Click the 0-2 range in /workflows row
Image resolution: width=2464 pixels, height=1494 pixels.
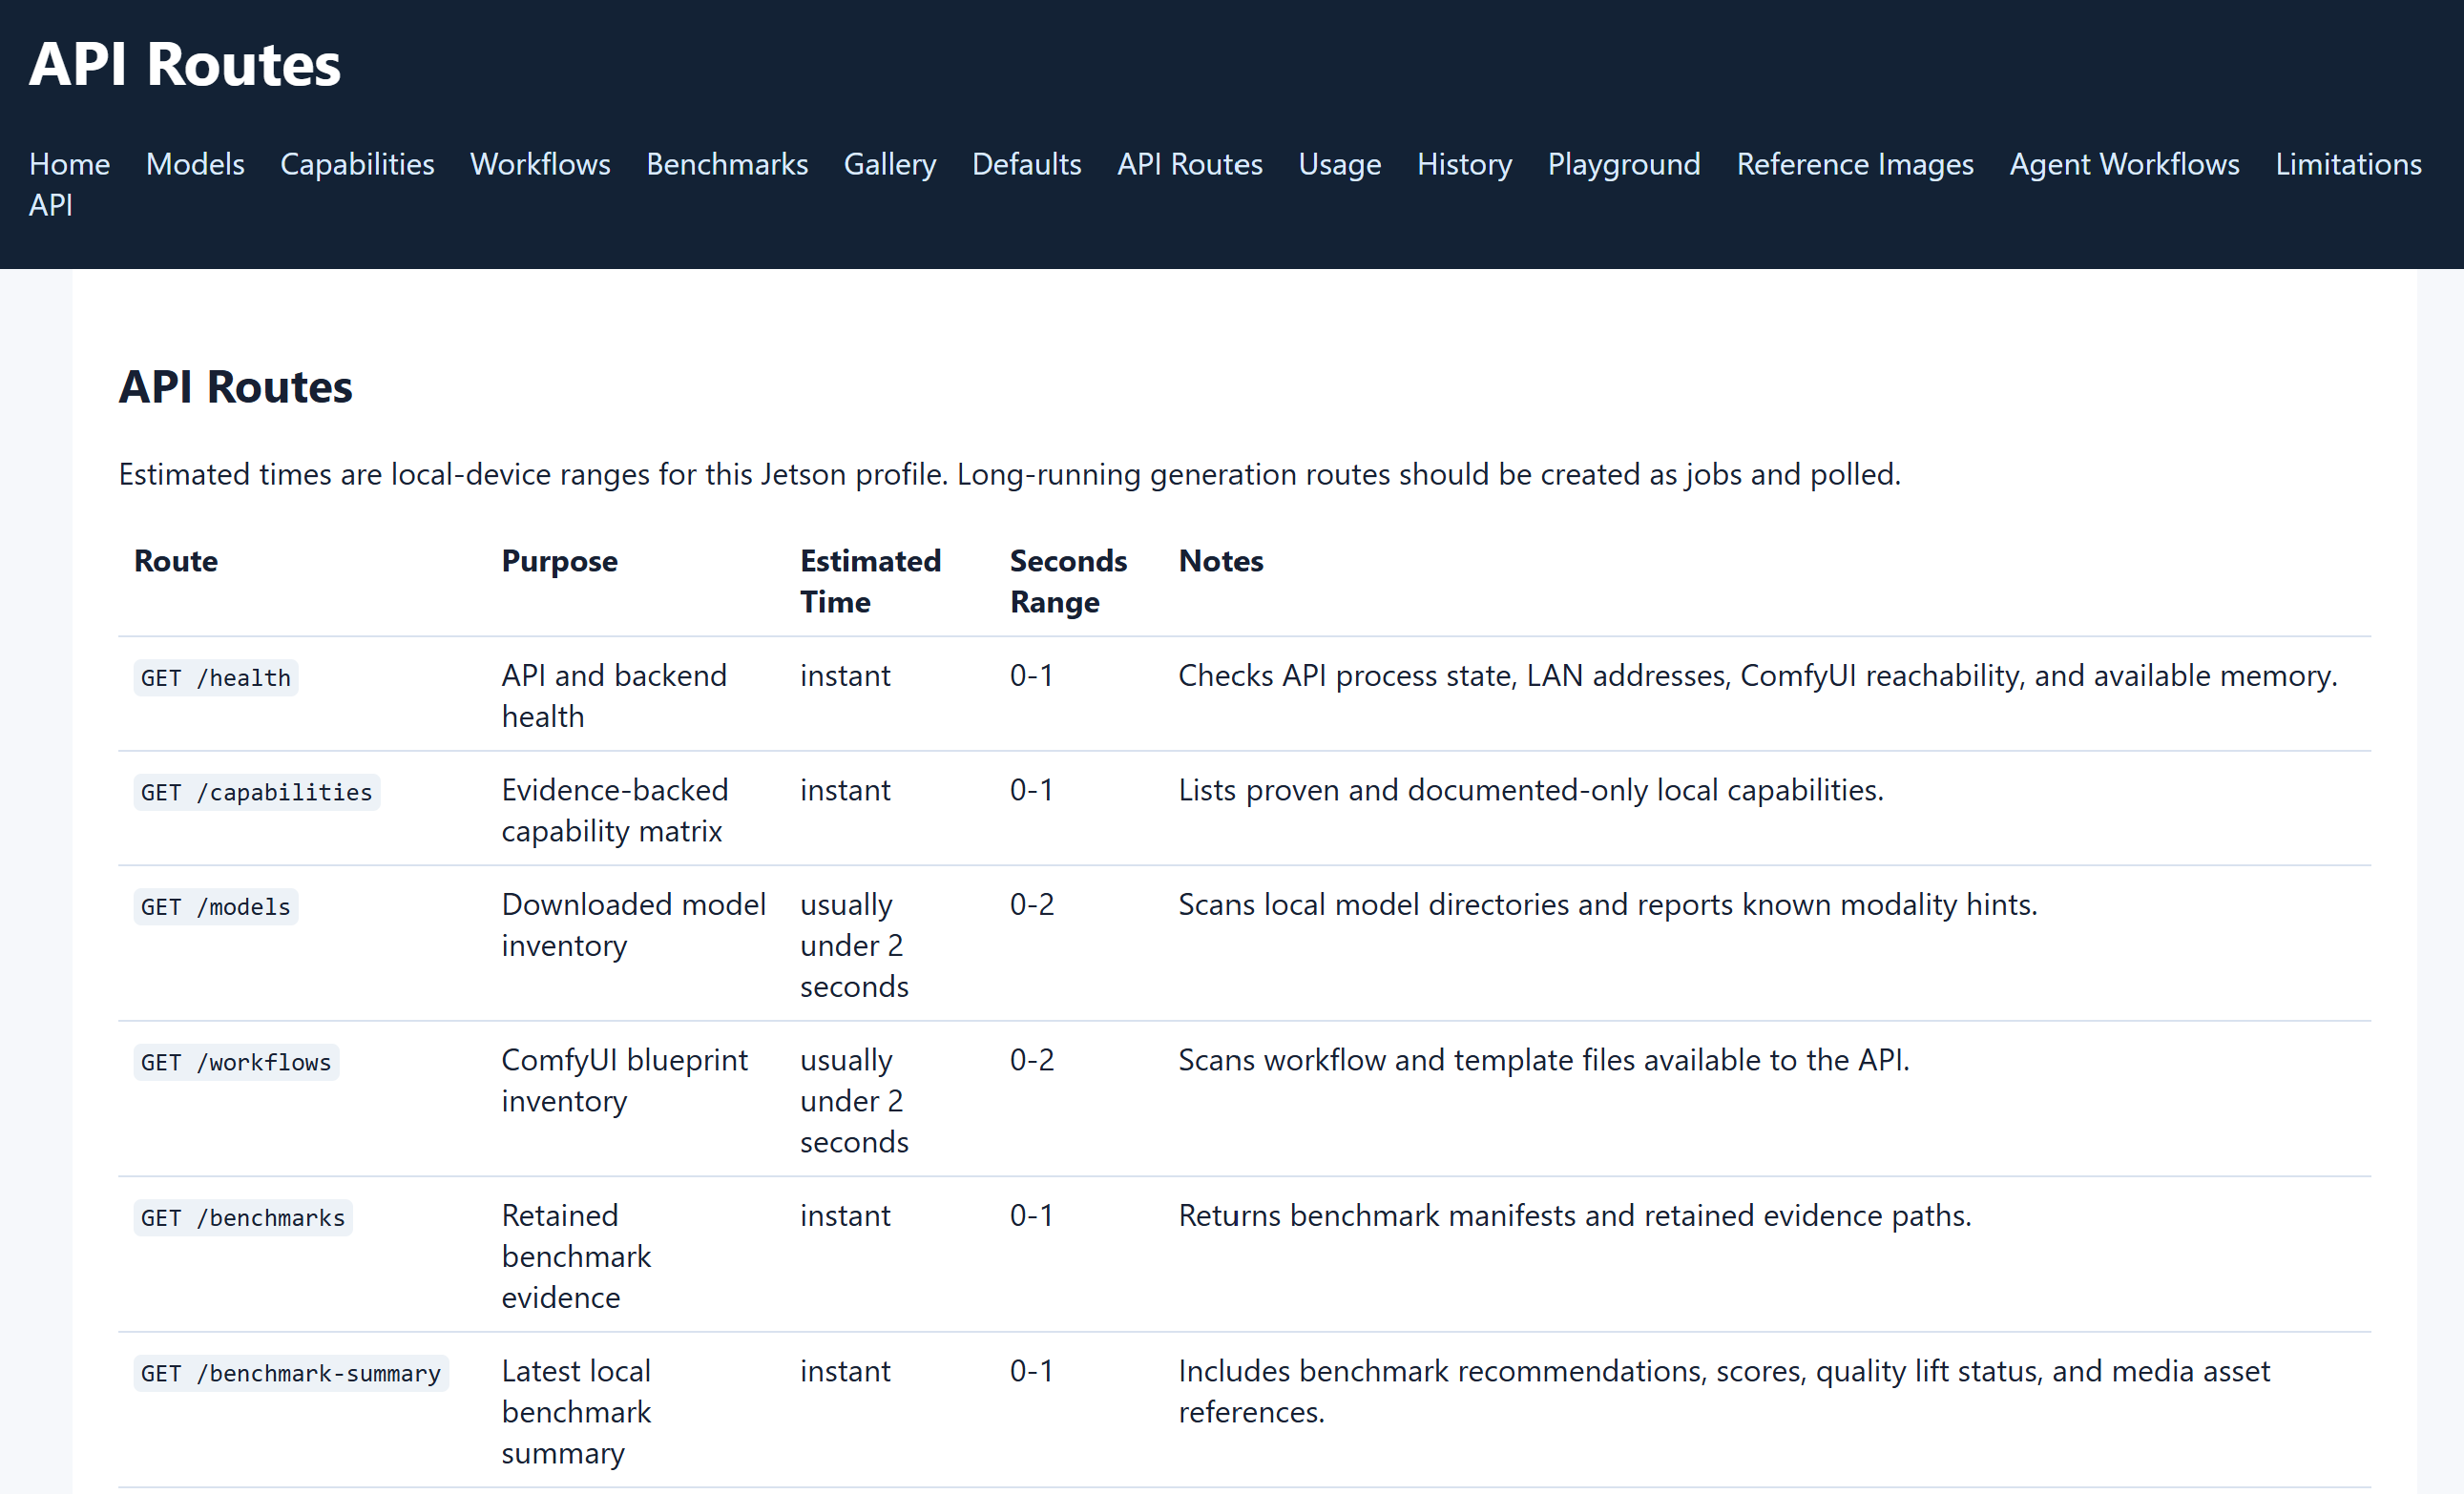click(x=1032, y=1060)
